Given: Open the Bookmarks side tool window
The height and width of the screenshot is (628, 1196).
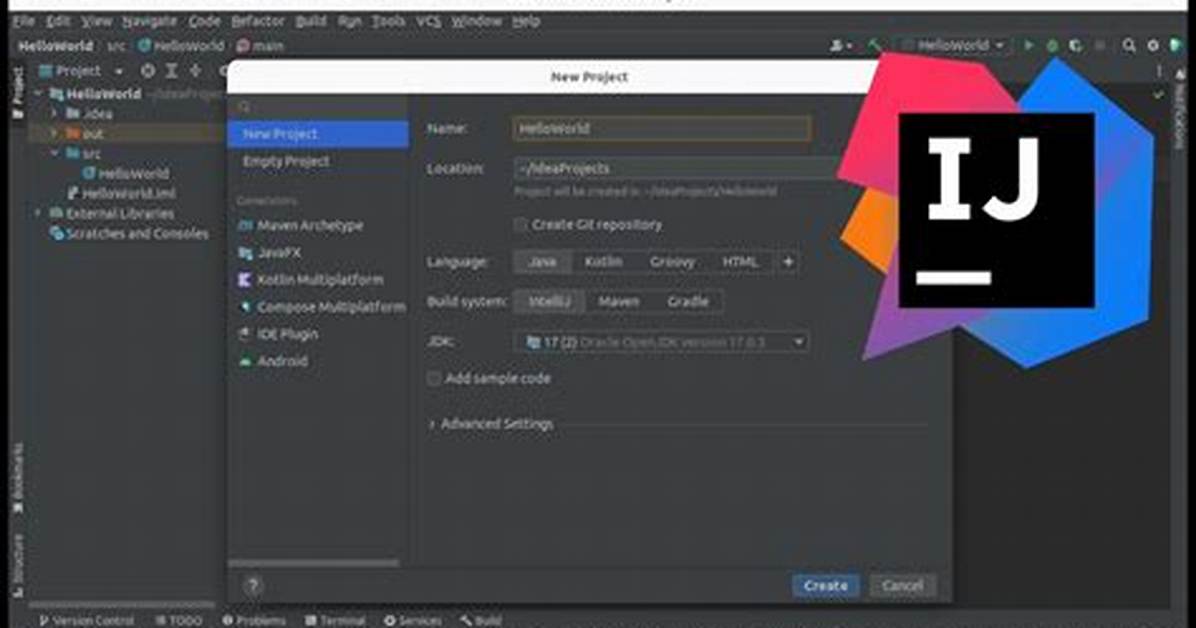Looking at the screenshot, I should click(x=18, y=478).
